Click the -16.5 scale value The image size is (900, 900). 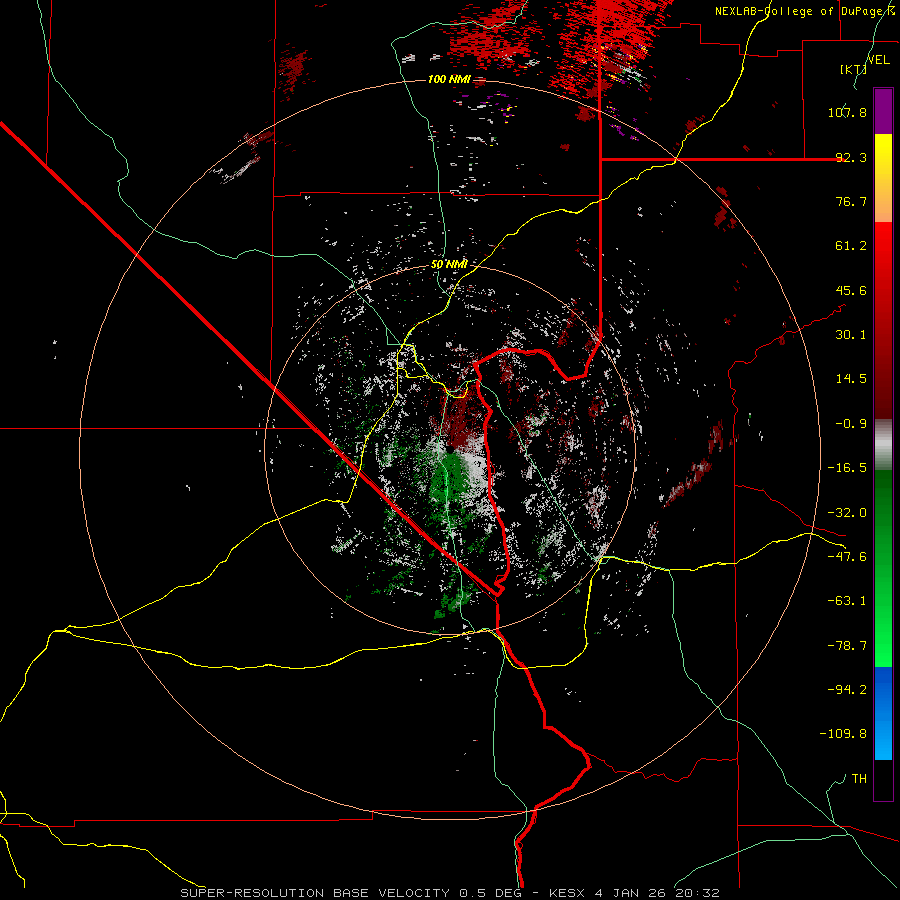click(x=847, y=468)
